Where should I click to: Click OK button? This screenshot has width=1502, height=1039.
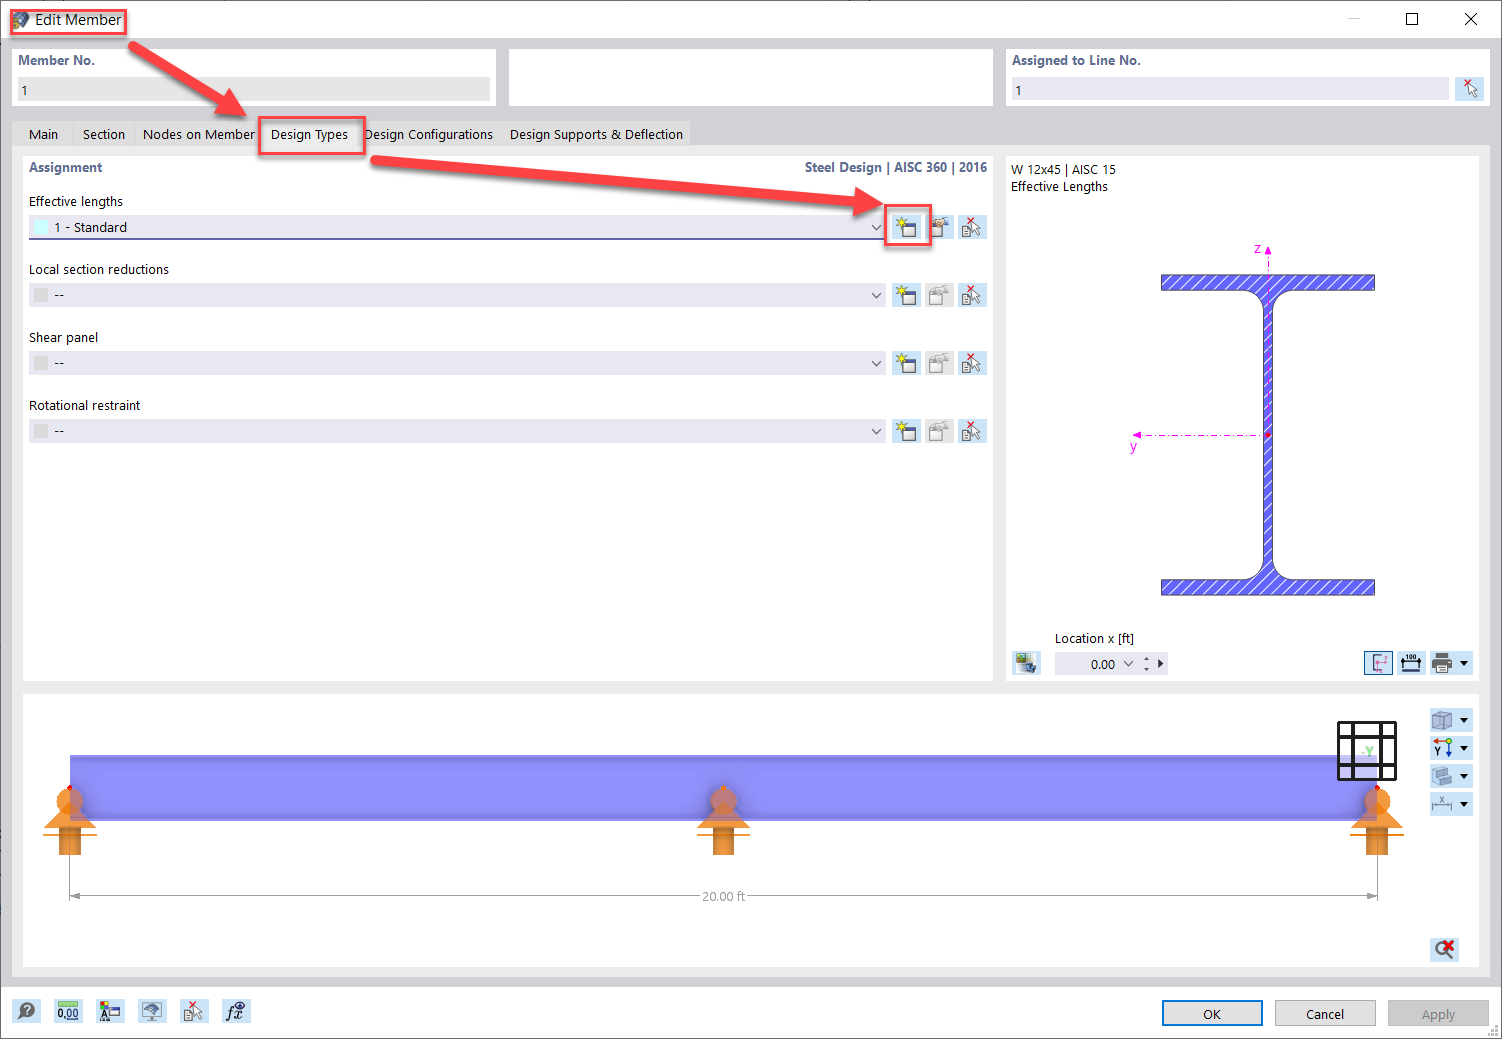[1212, 1013]
